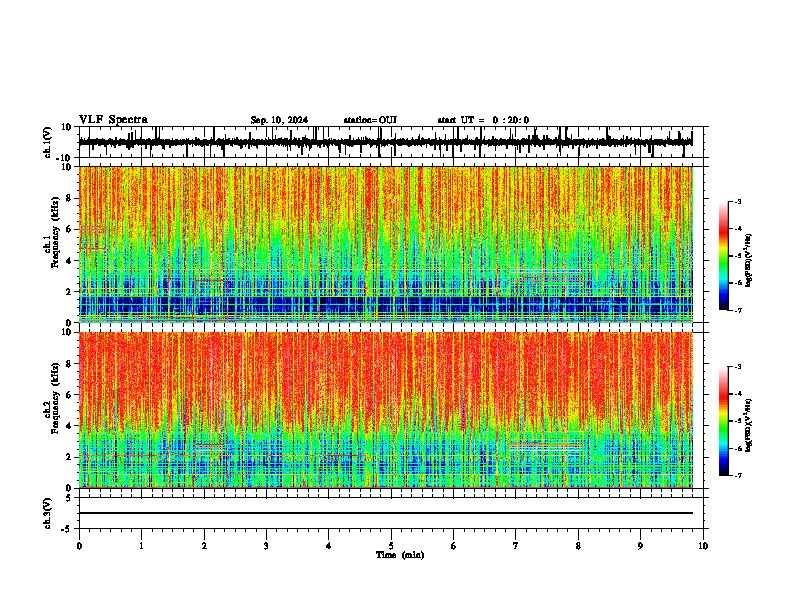Click the time axis tick label '5'
The width and height of the screenshot is (792, 612).
[391, 546]
